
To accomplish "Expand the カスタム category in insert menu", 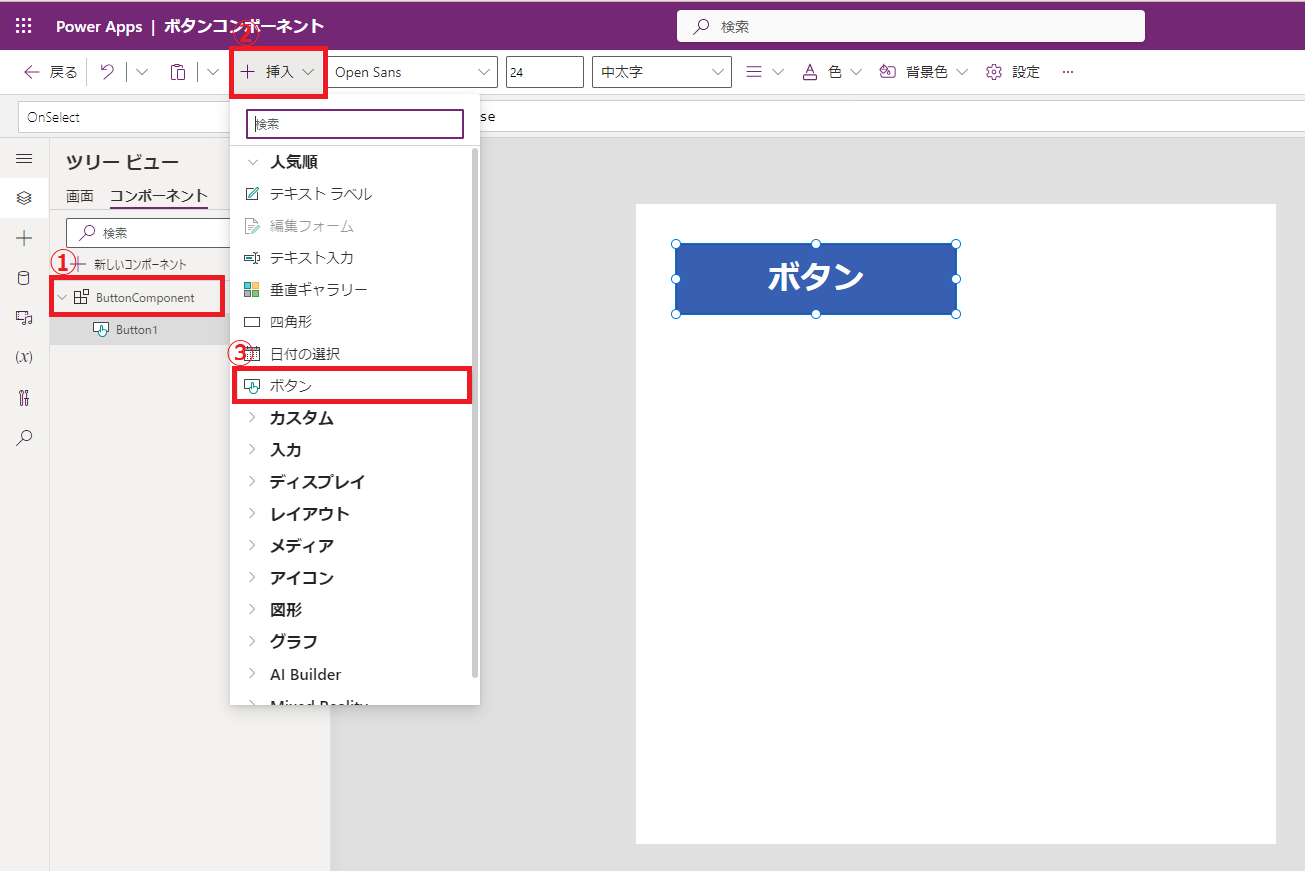I will [x=299, y=417].
